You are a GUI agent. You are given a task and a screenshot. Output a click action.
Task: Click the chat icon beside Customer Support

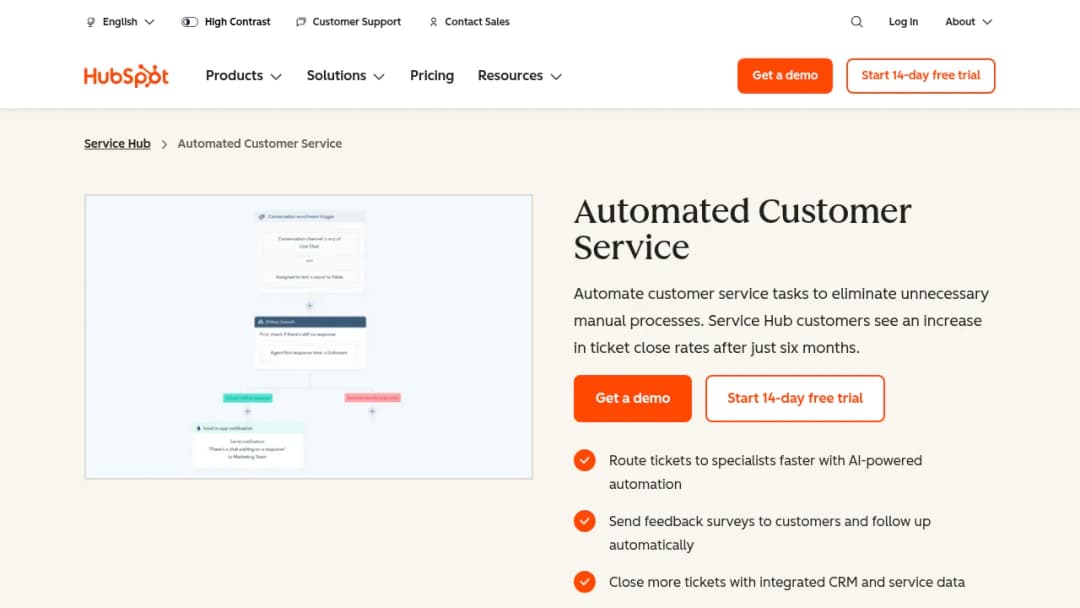[x=300, y=22]
